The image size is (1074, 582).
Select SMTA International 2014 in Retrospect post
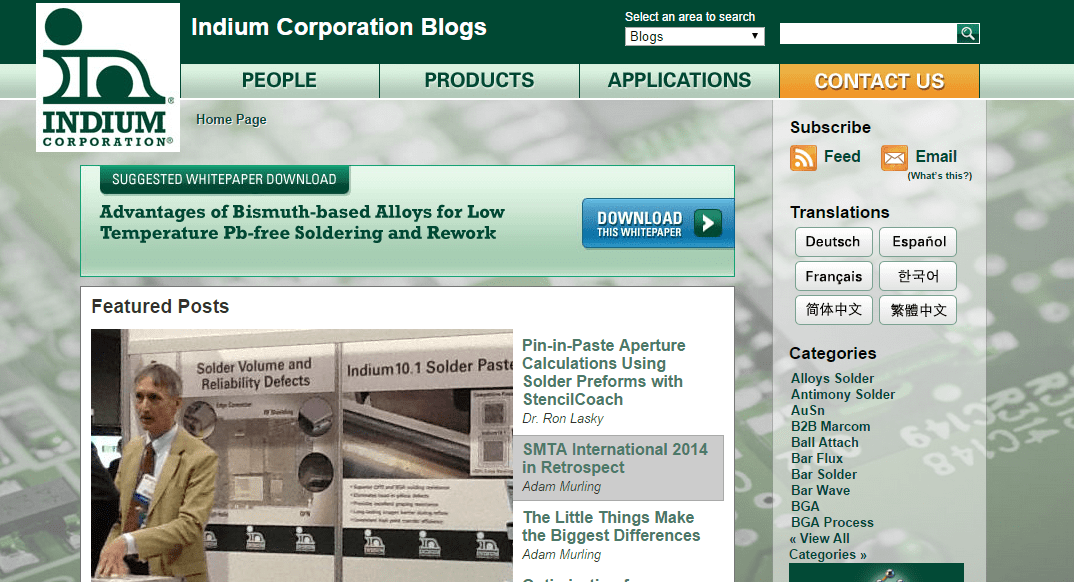point(615,458)
